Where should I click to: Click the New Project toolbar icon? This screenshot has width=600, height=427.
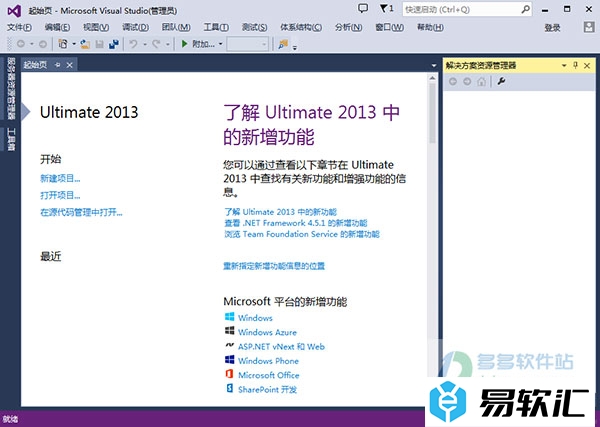click(x=63, y=44)
